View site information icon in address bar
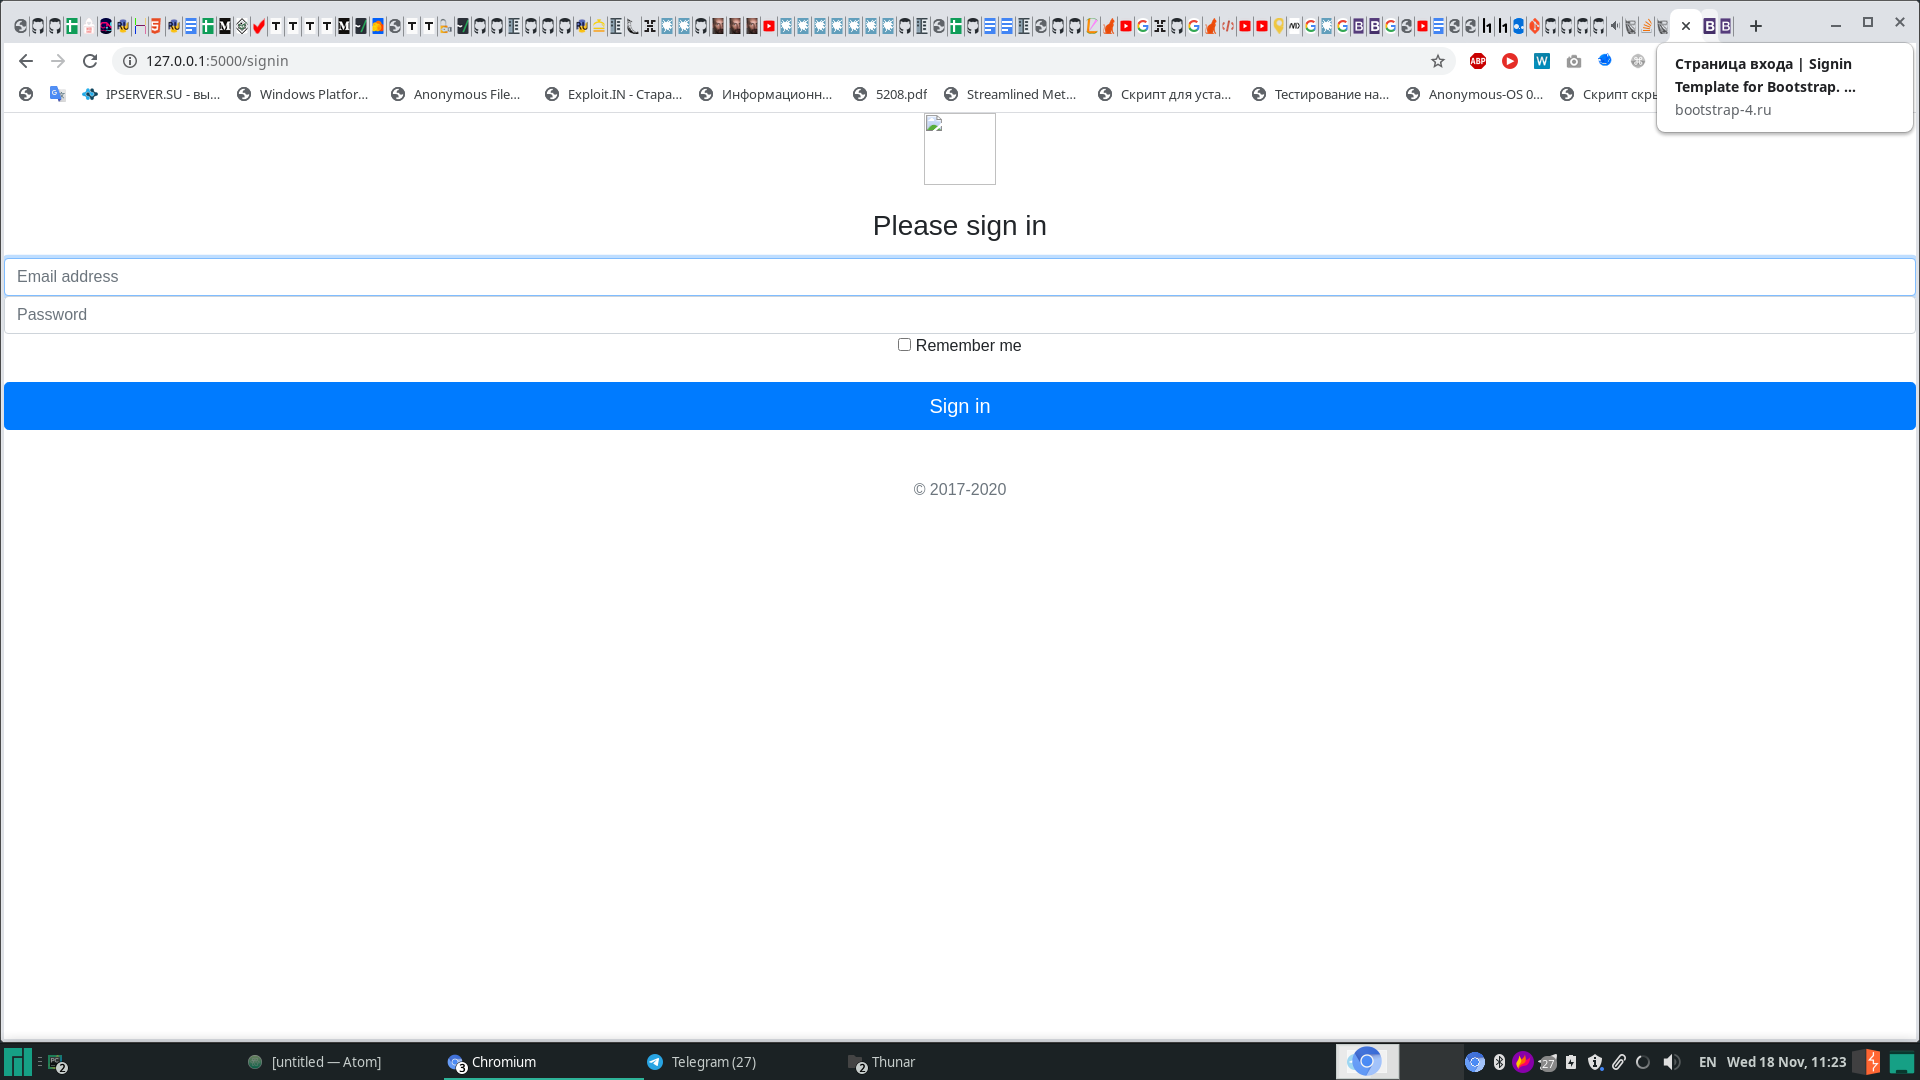This screenshot has width=1920, height=1080. pyautogui.click(x=130, y=61)
